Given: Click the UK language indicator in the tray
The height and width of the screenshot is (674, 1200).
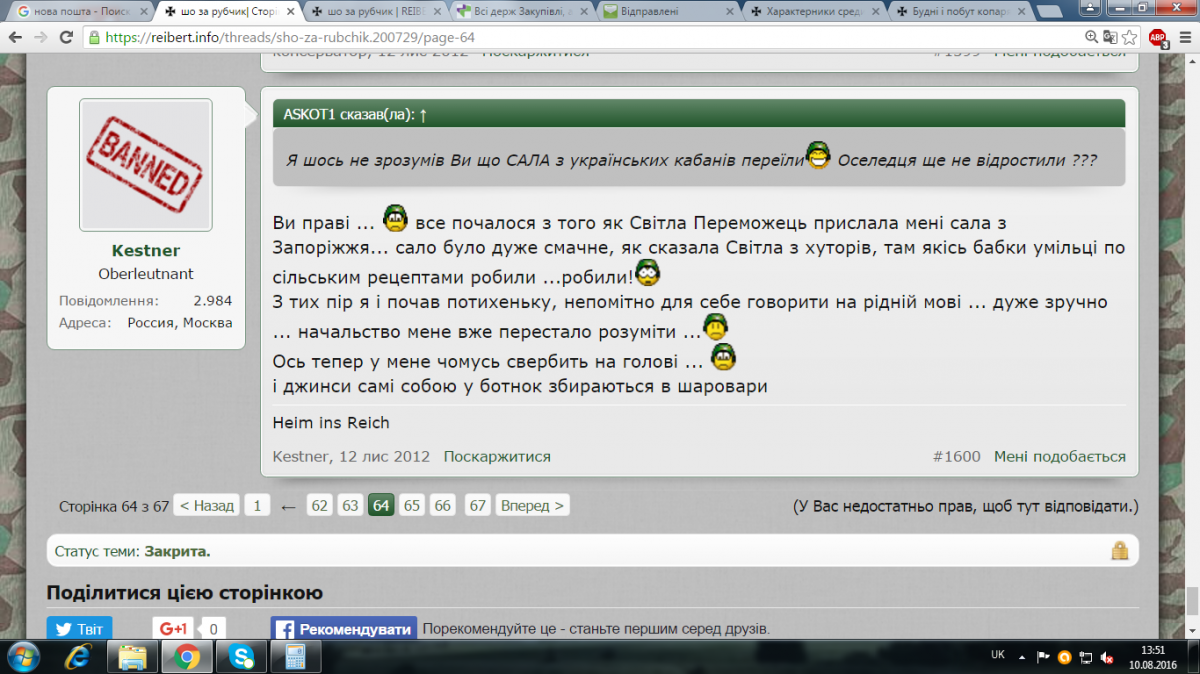Looking at the screenshot, I should click(x=997, y=655).
